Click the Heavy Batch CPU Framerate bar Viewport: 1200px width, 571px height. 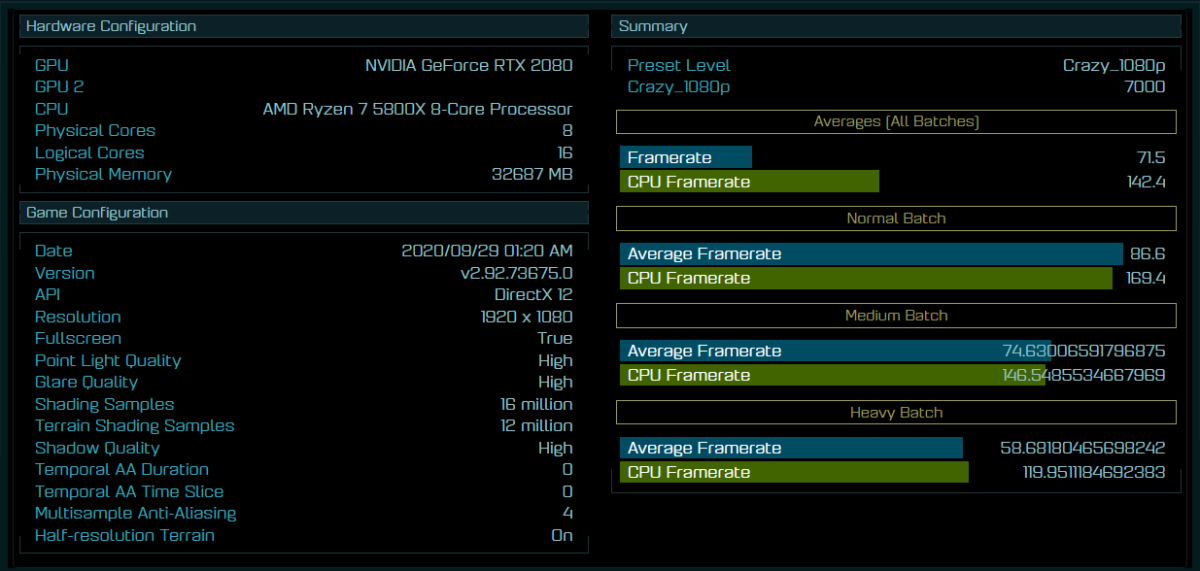[794, 472]
